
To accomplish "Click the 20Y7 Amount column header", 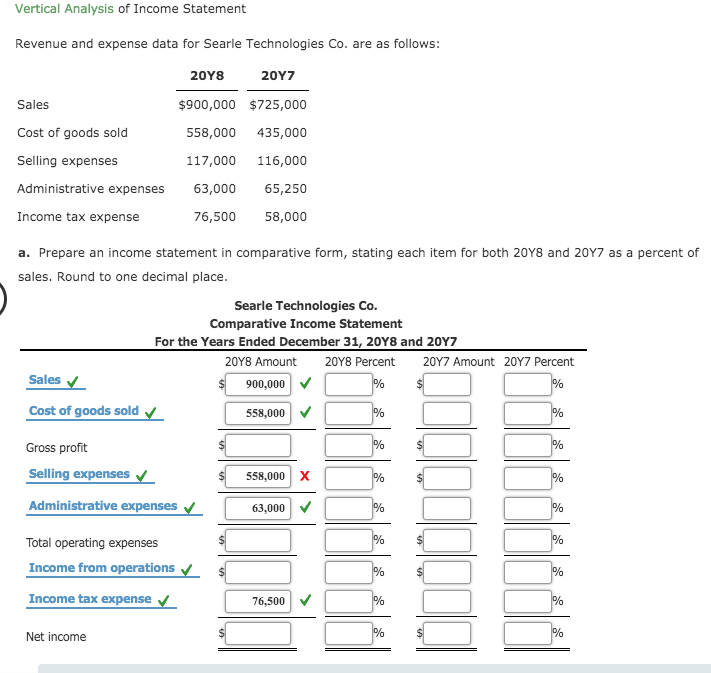I will [x=458, y=362].
